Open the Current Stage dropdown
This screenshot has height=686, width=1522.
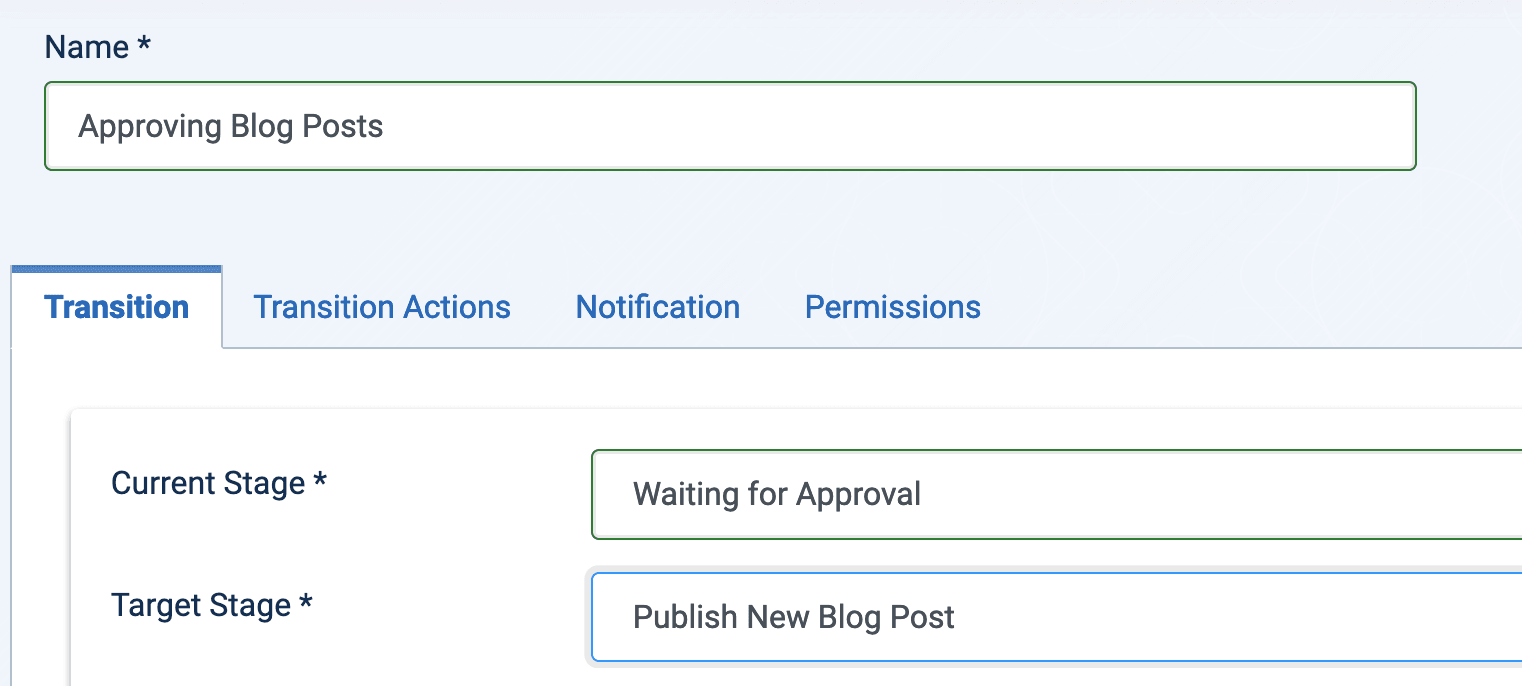tap(1050, 494)
